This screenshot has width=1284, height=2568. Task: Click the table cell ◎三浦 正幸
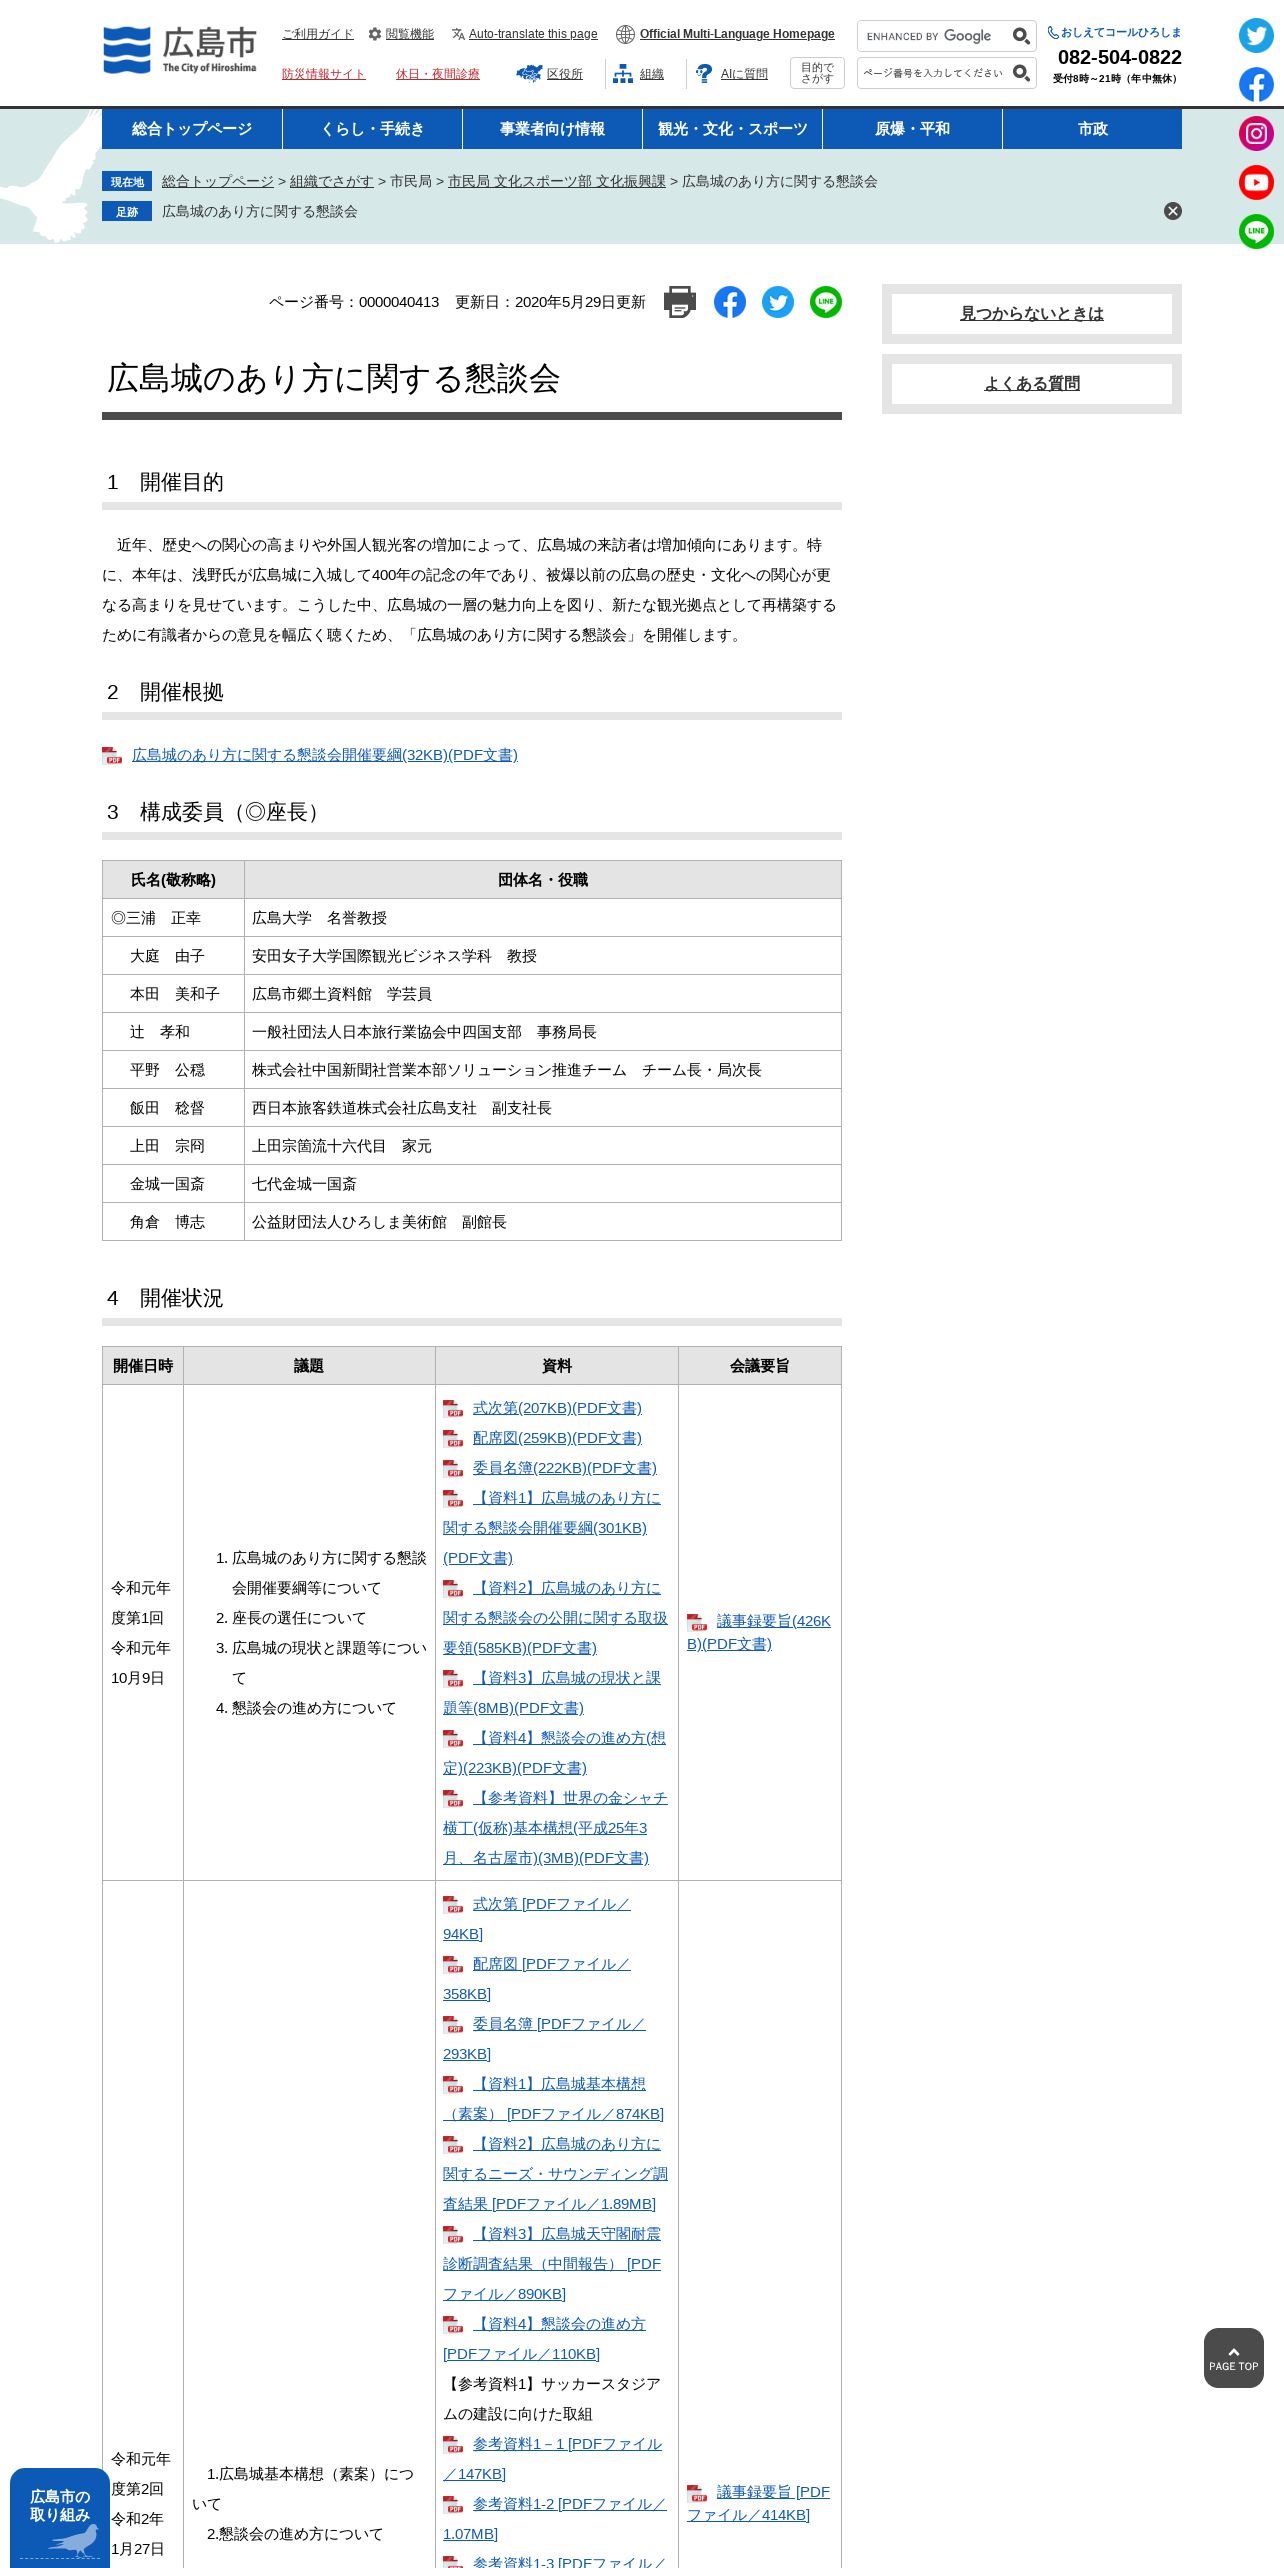(x=173, y=918)
